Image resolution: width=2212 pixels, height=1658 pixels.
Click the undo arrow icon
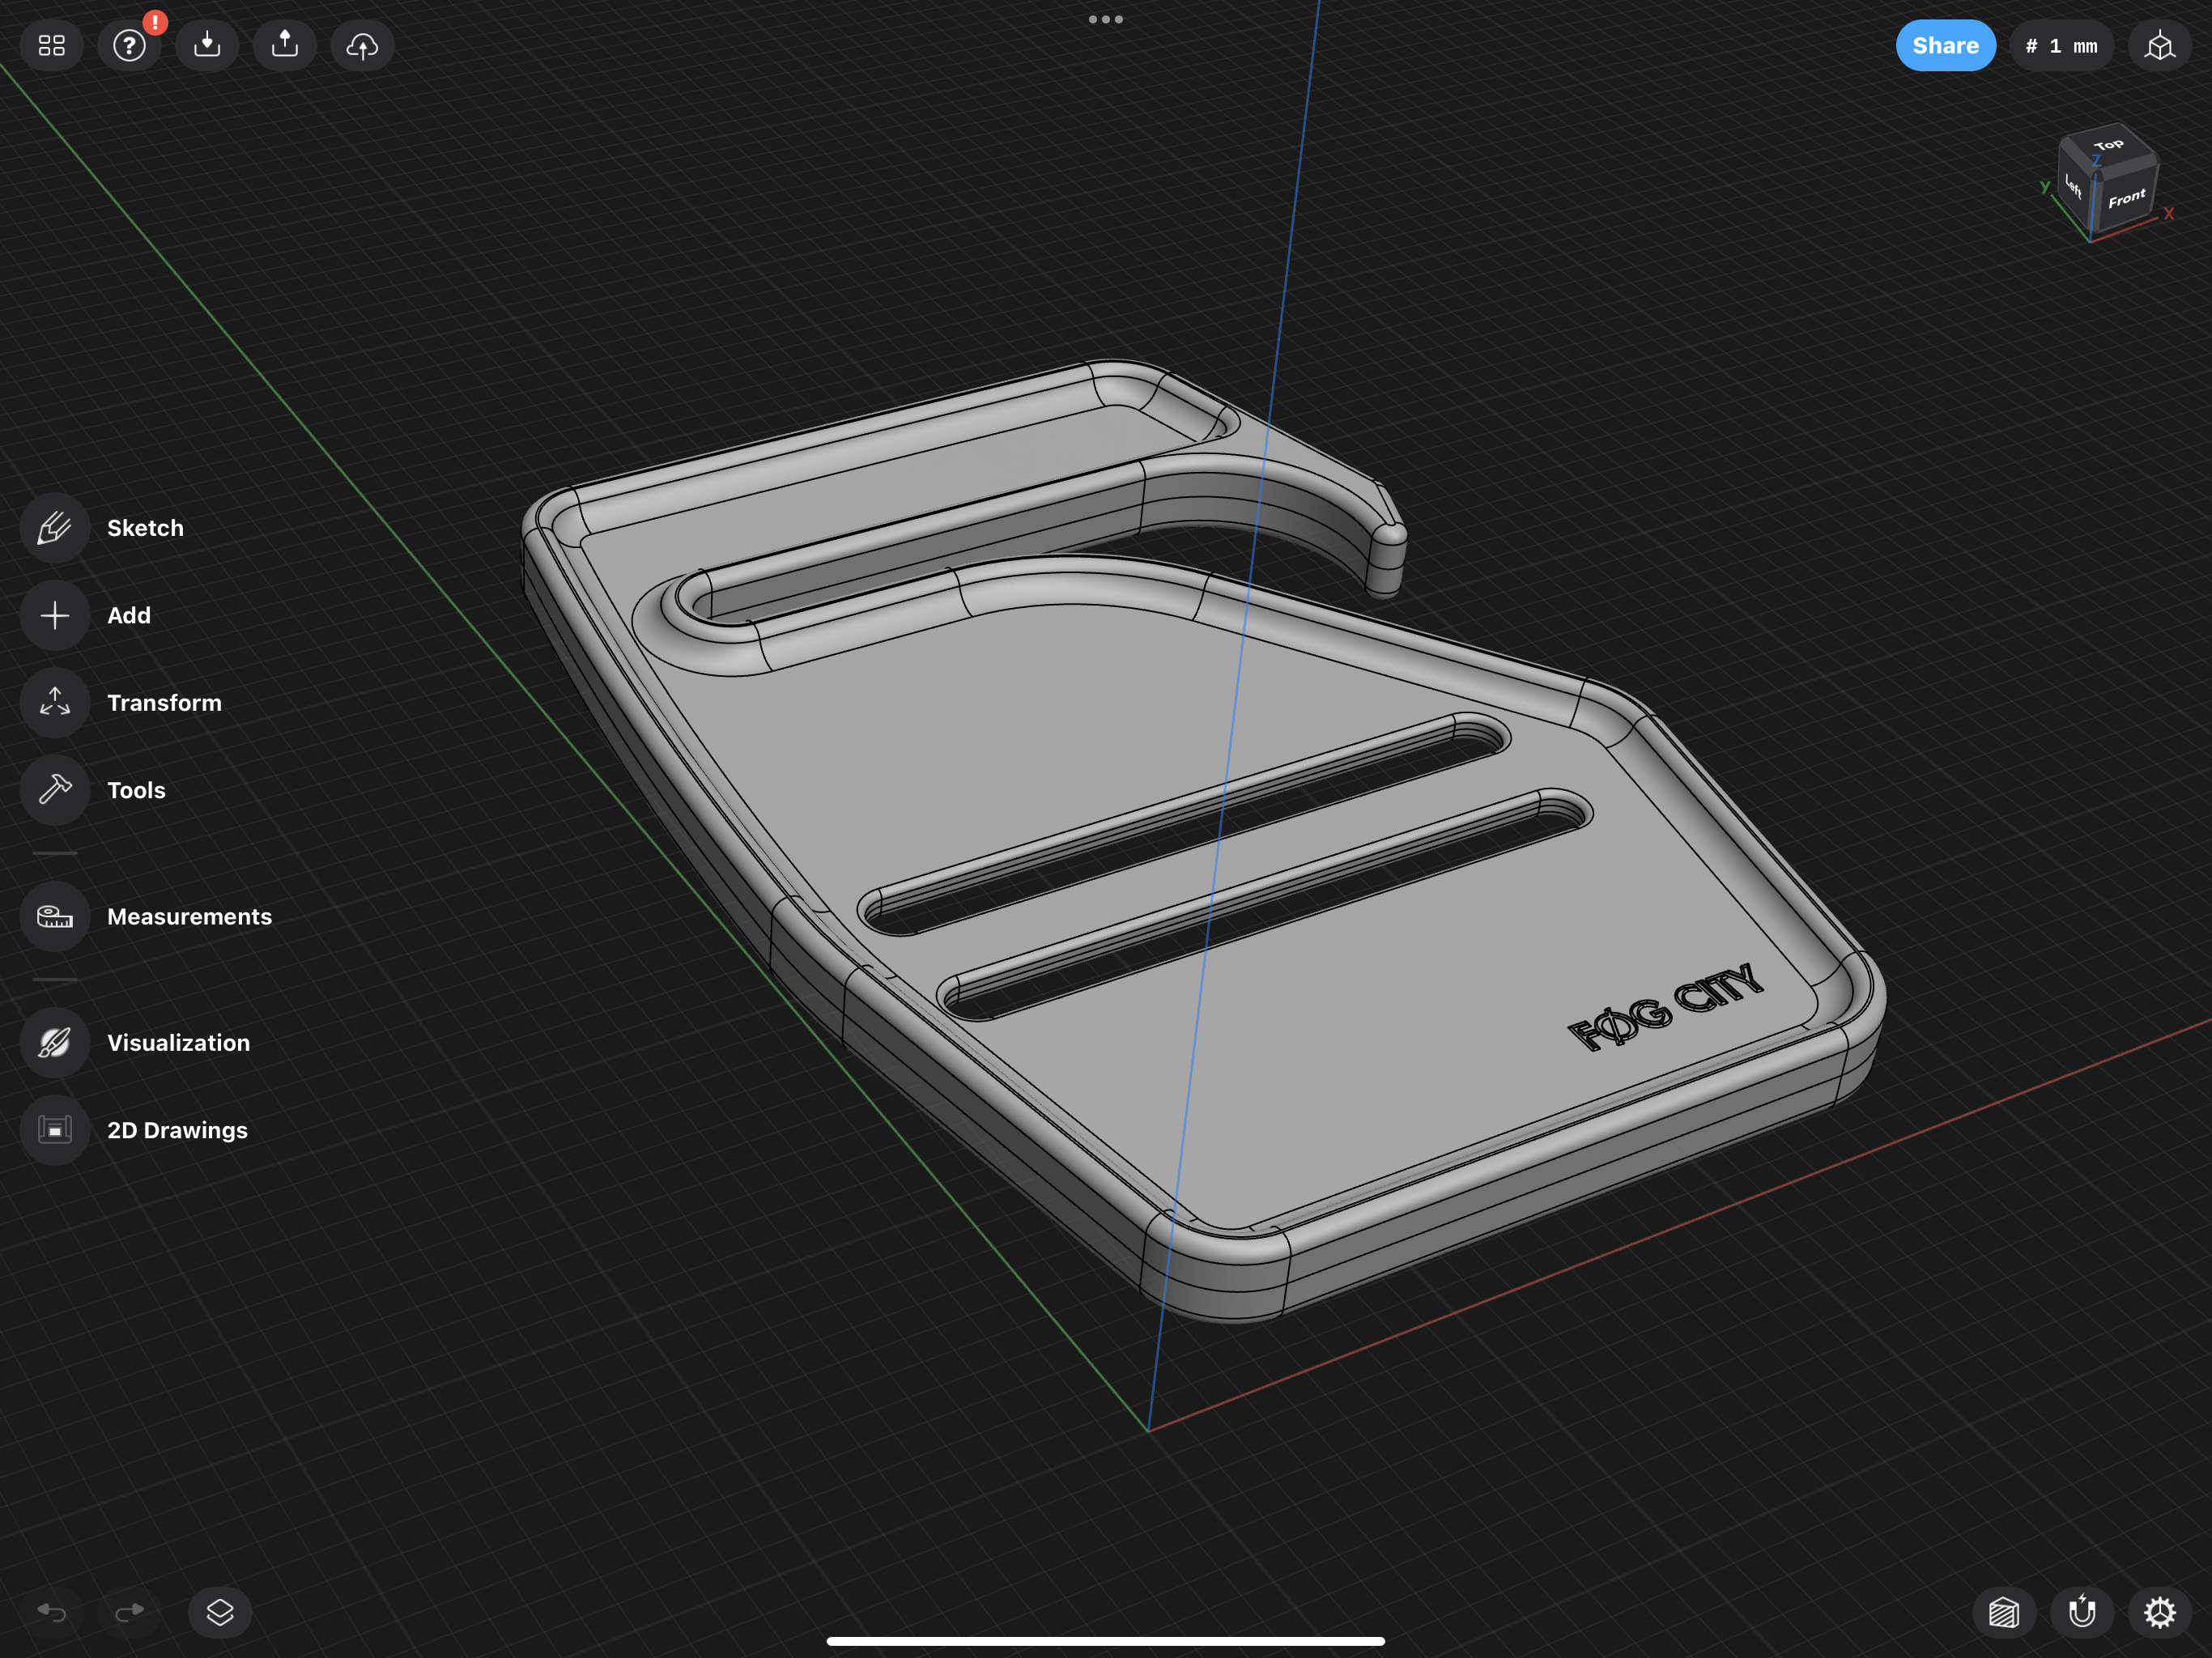tap(52, 1612)
